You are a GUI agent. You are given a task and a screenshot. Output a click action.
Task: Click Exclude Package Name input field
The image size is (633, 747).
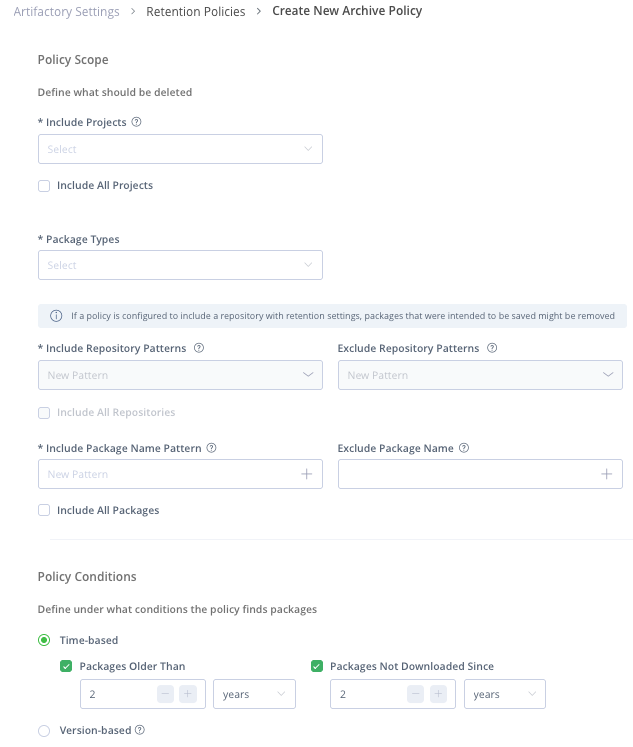(465, 474)
